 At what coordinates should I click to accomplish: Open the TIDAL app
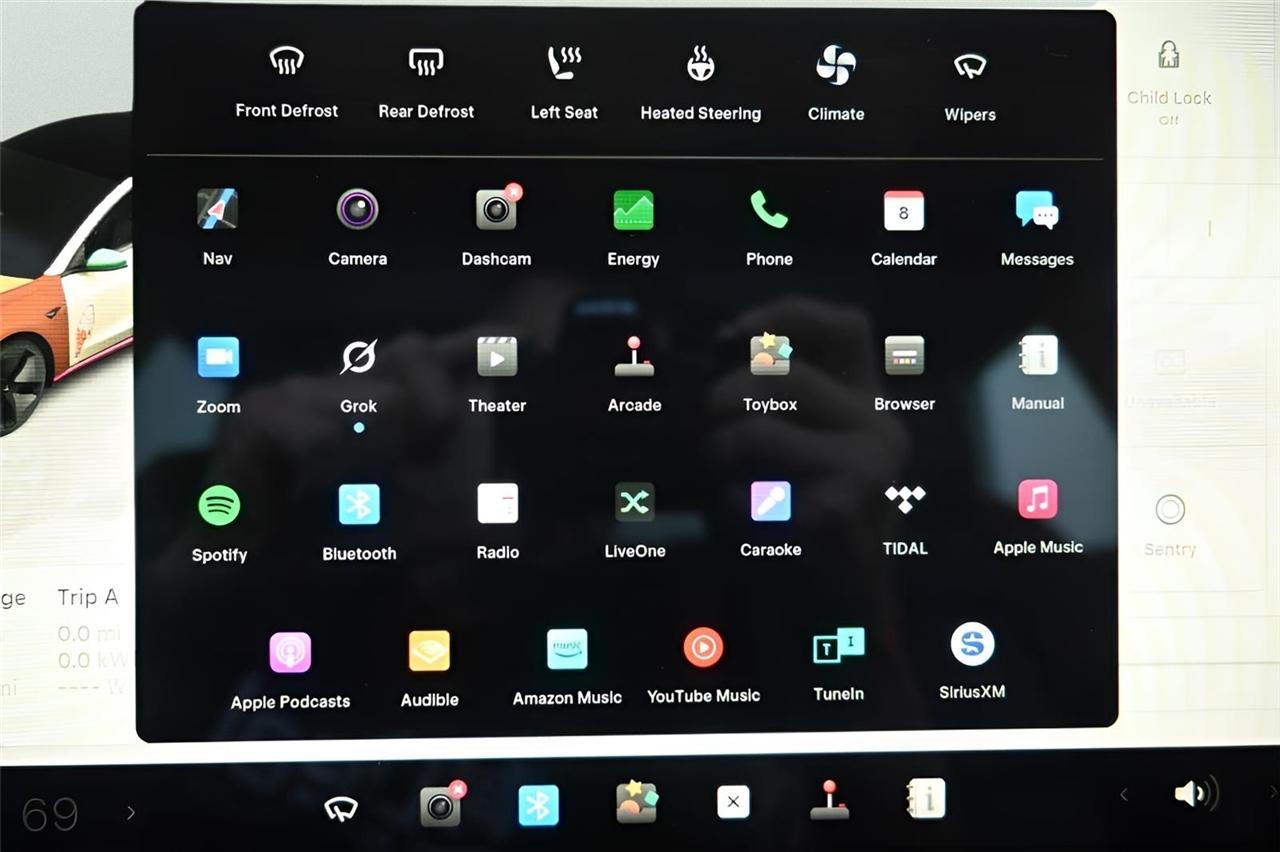(905, 500)
